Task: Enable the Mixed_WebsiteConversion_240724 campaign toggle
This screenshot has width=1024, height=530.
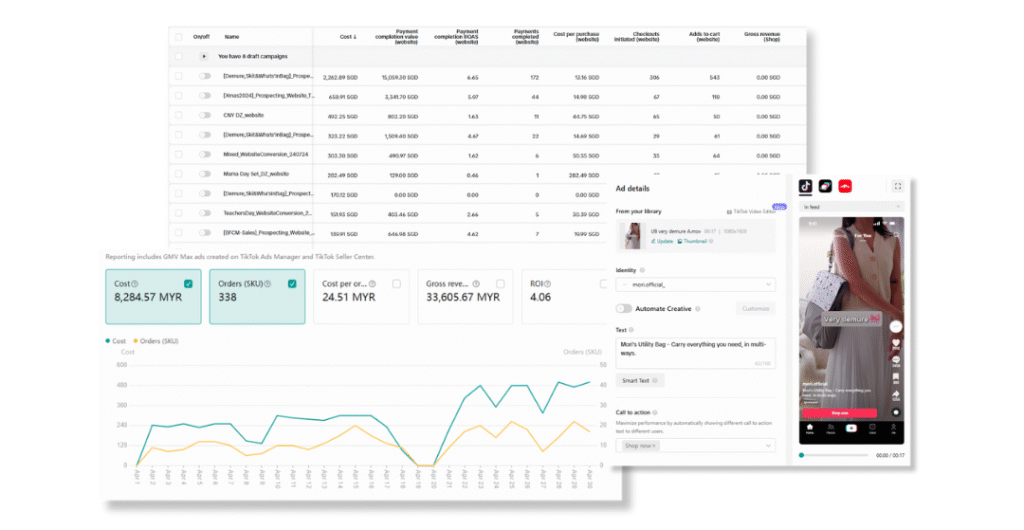Action: pyautogui.click(x=205, y=155)
